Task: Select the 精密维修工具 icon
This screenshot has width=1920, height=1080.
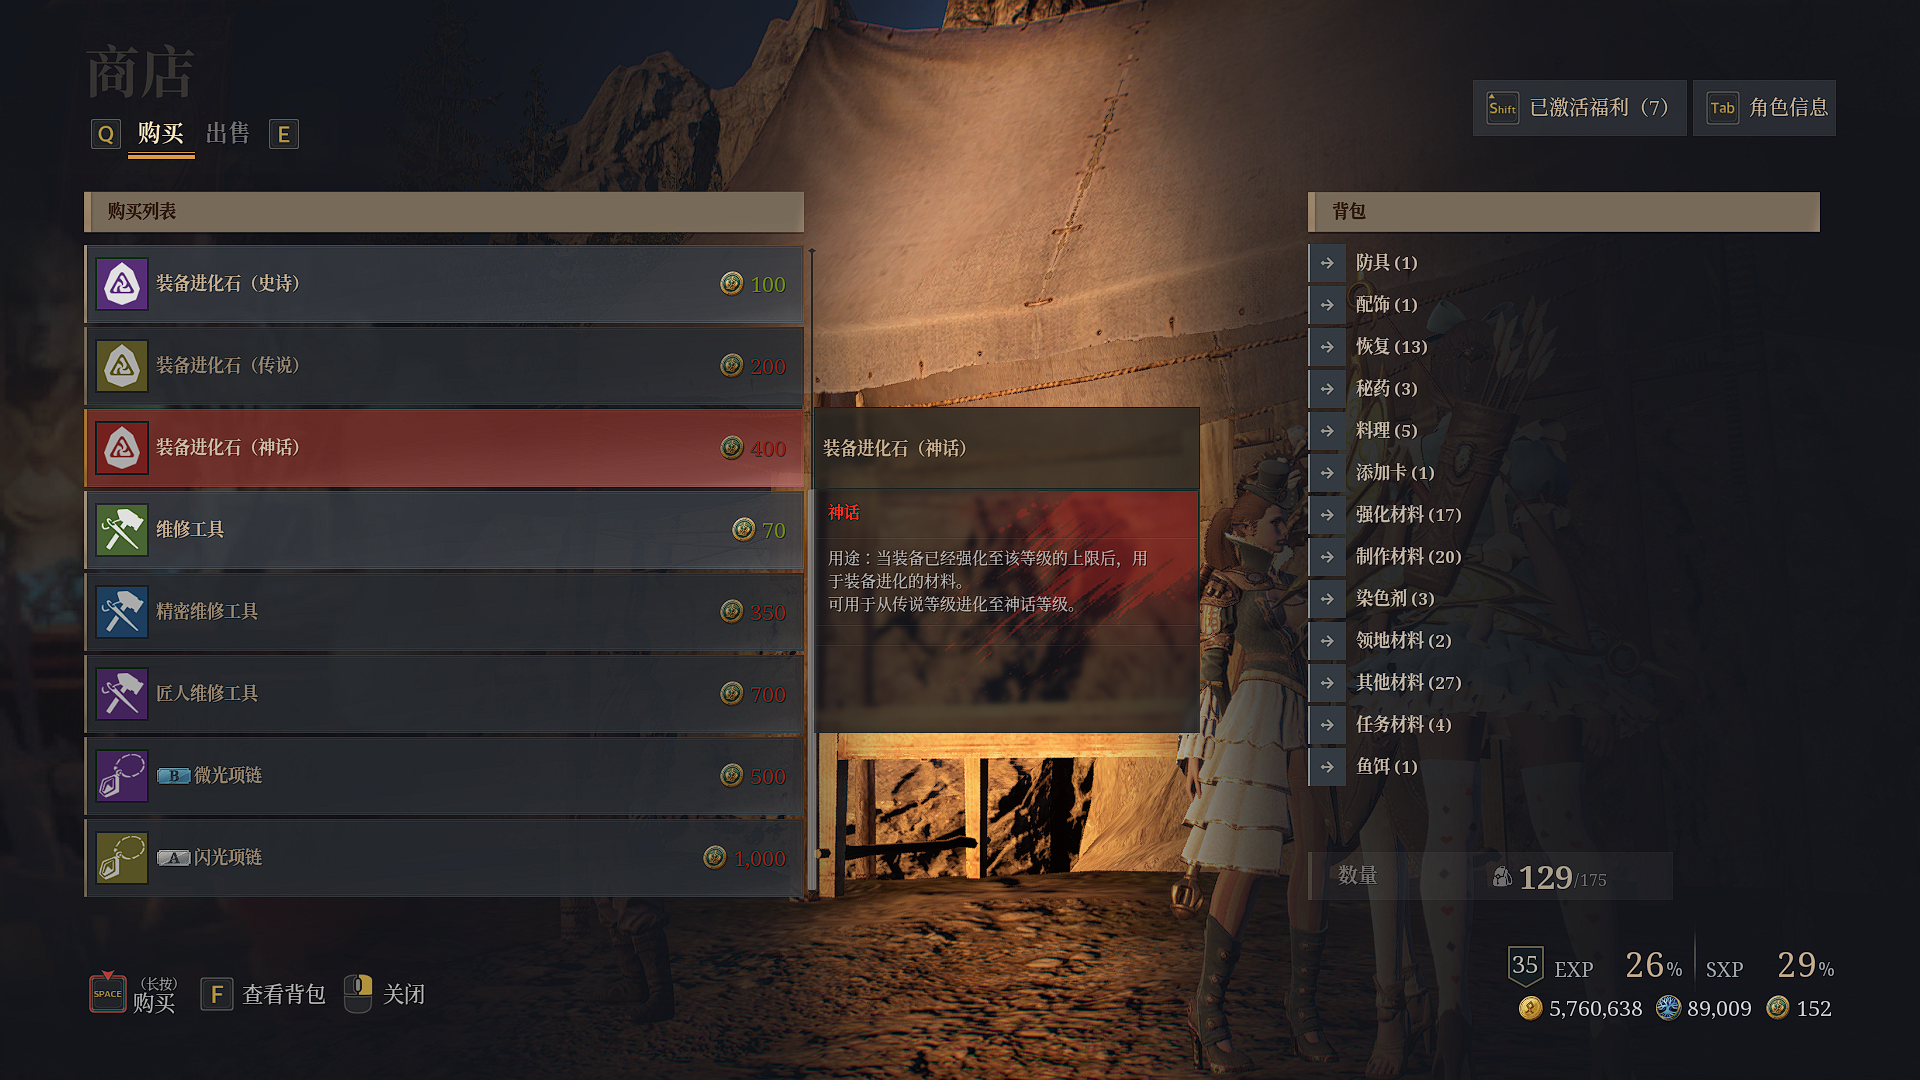Action: pyautogui.click(x=122, y=612)
